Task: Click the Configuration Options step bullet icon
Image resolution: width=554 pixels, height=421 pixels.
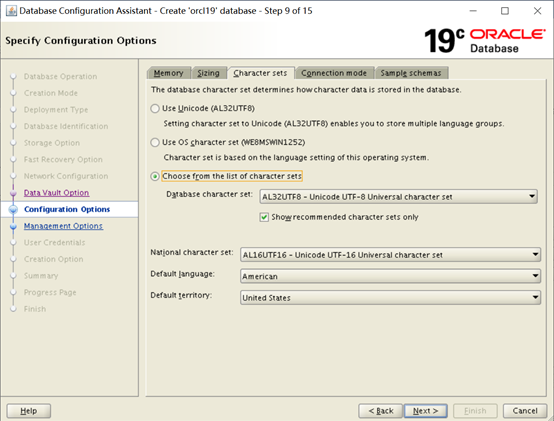Action: tap(13, 209)
